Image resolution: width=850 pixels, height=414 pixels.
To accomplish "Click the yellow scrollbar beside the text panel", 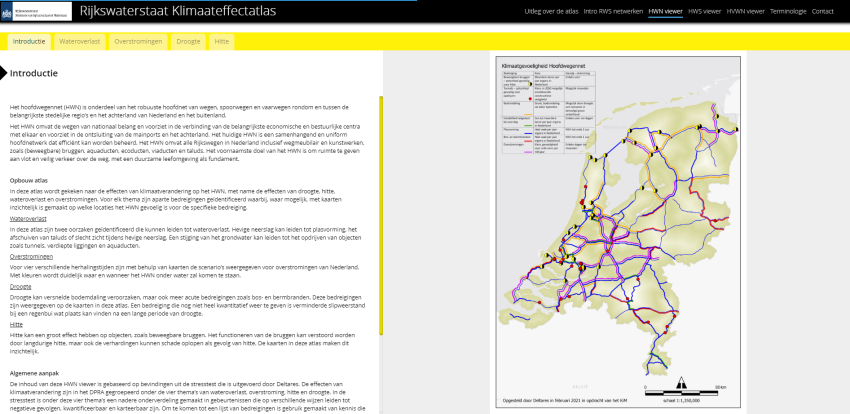I will pos(380,180).
